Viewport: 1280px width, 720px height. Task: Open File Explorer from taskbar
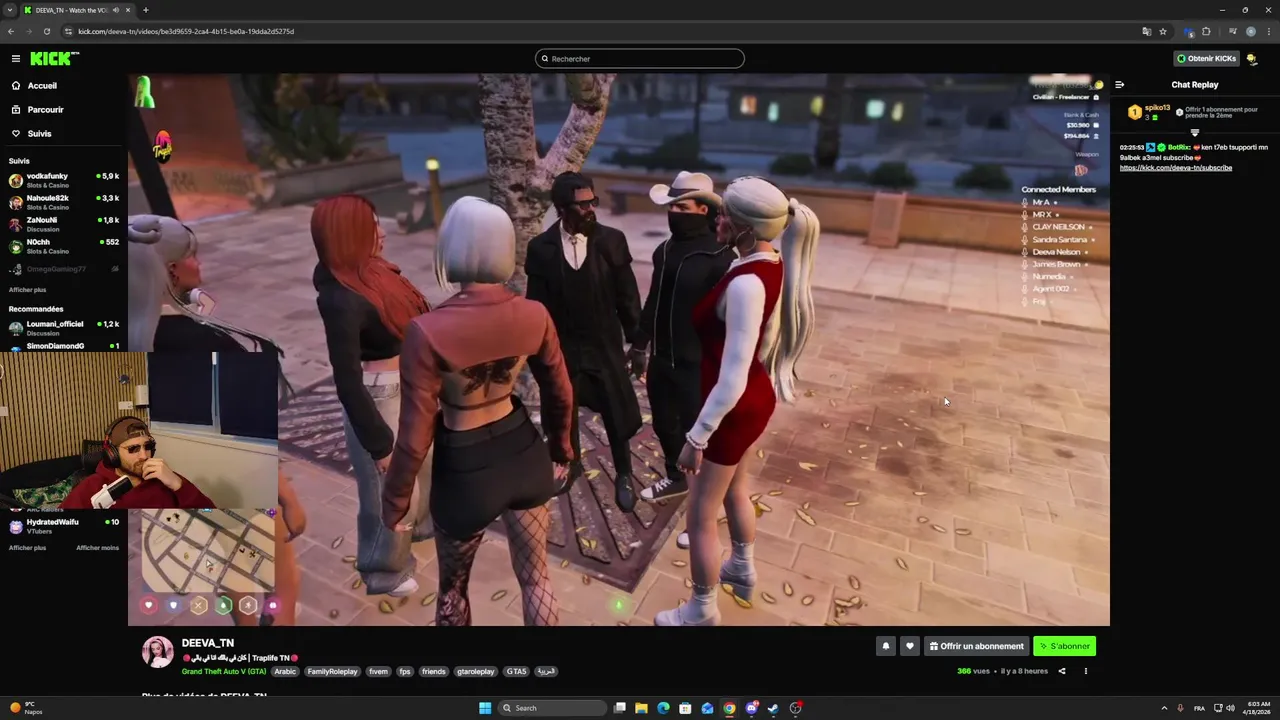[x=641, y=708]
